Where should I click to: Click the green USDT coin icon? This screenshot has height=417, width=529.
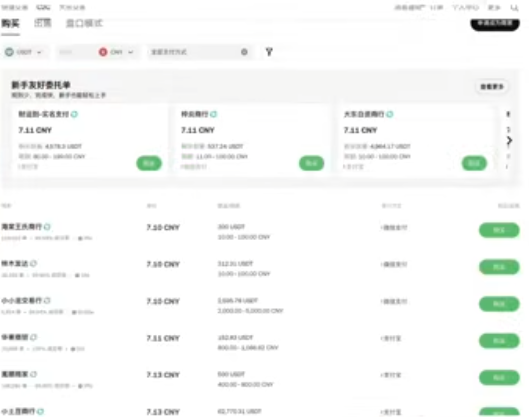(9, 52)
